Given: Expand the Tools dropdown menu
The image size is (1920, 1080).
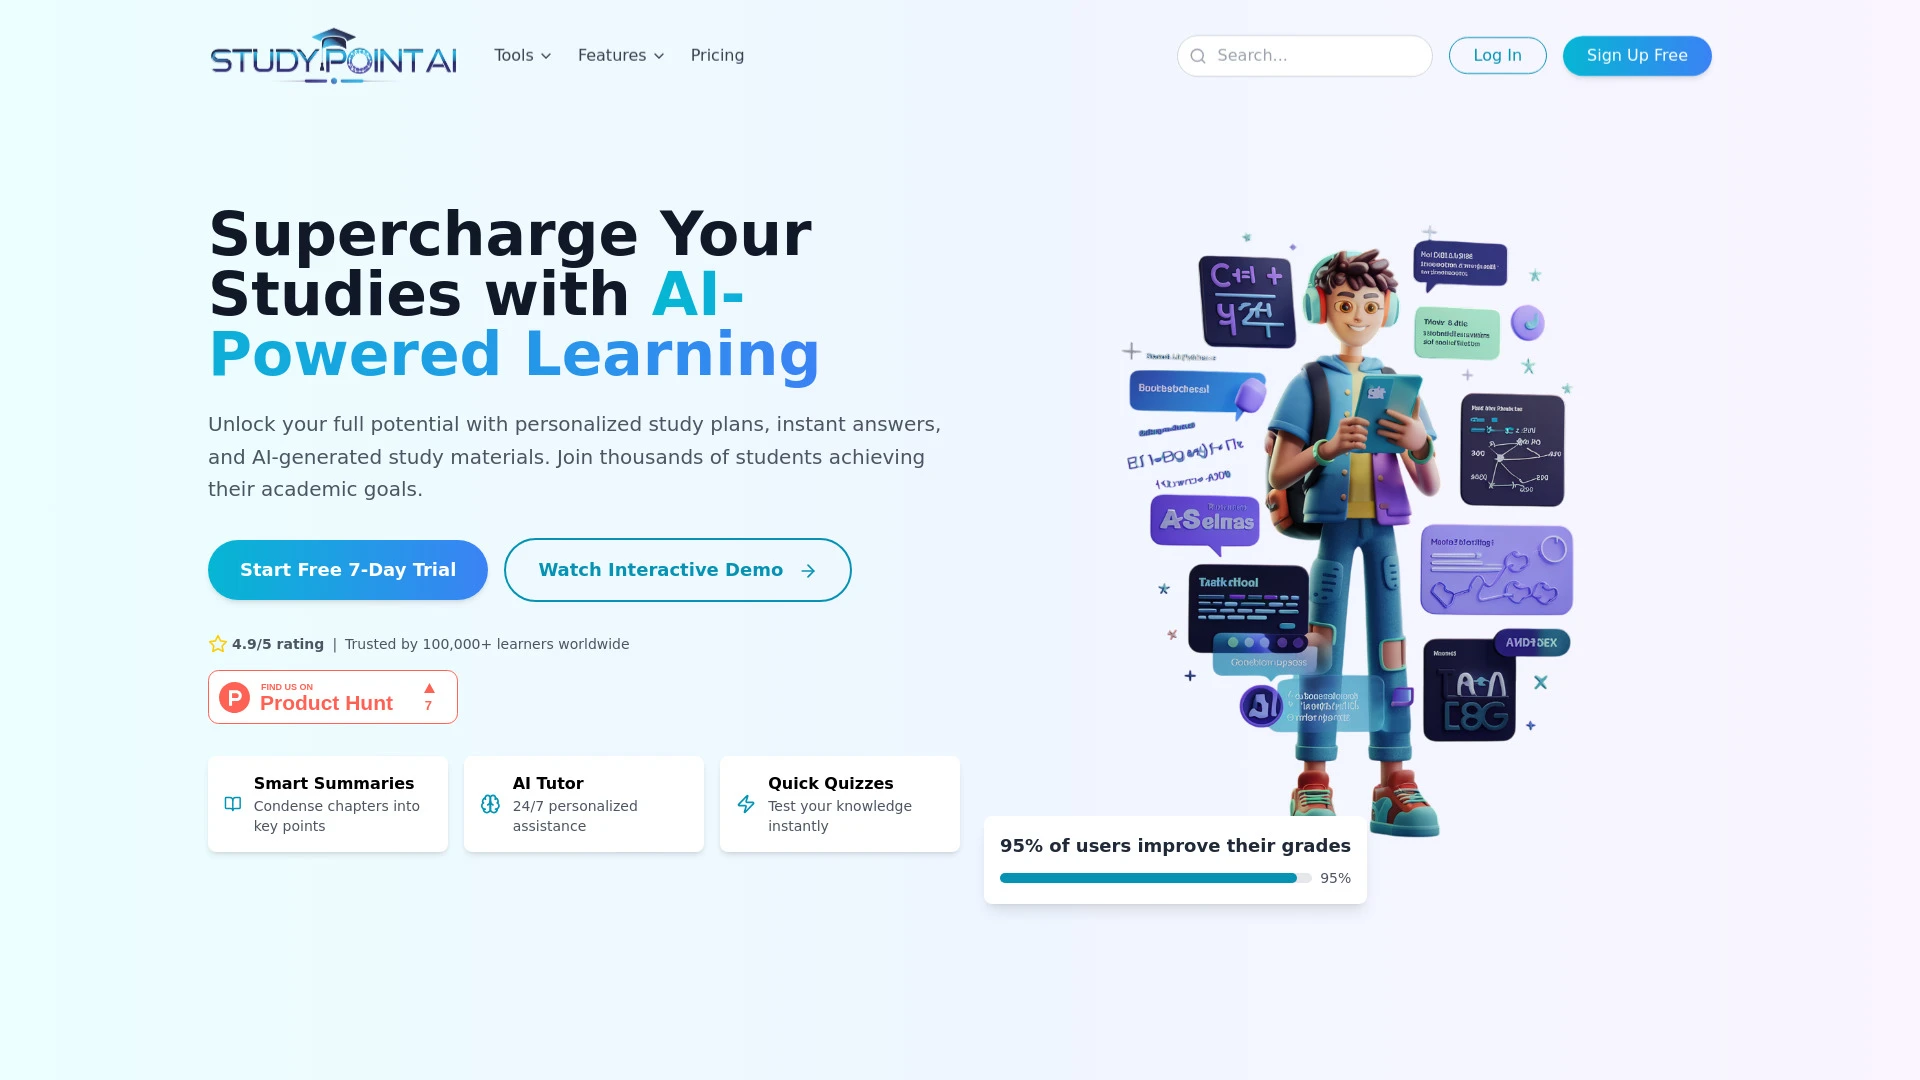Looking at the screenshot, I should (522, 55).
